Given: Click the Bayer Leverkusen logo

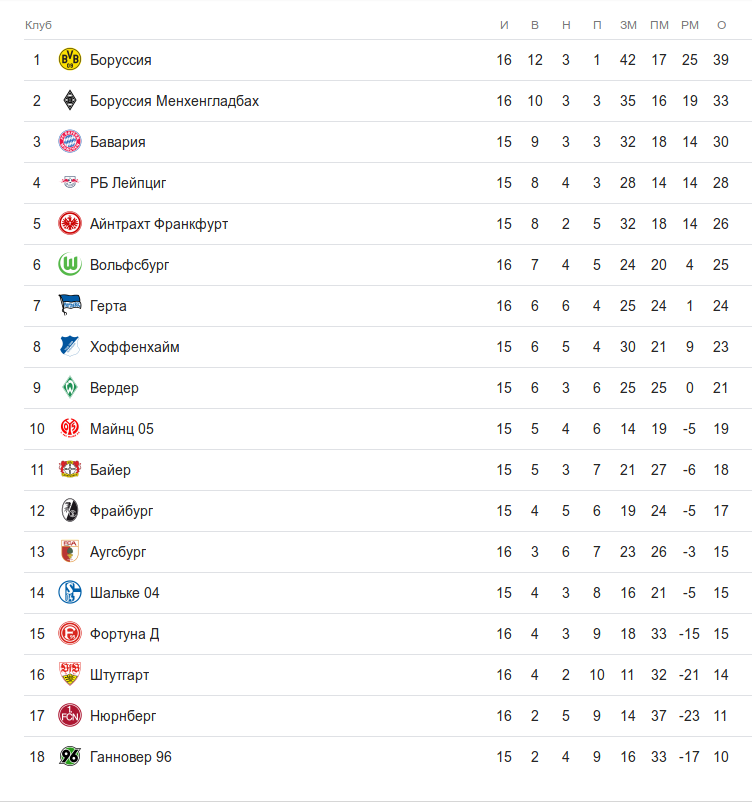Looking at the screenshot, I should pos(70,470).
